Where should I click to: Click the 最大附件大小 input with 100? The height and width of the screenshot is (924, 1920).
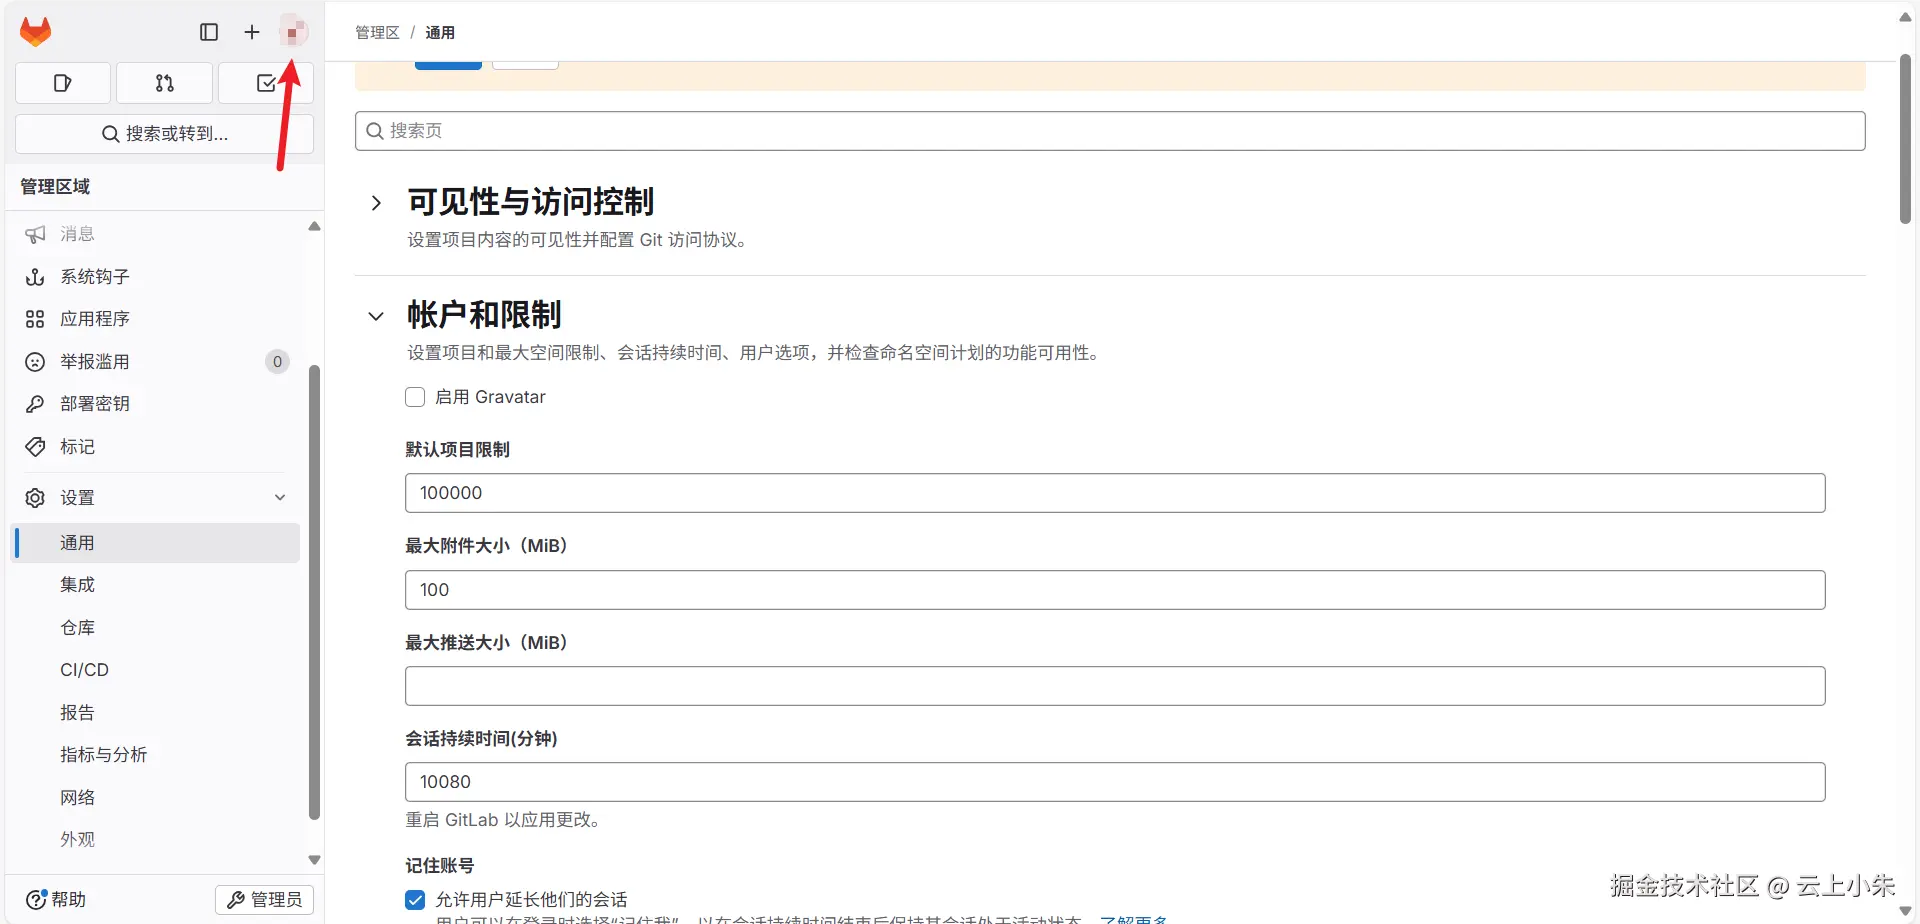1115,590
